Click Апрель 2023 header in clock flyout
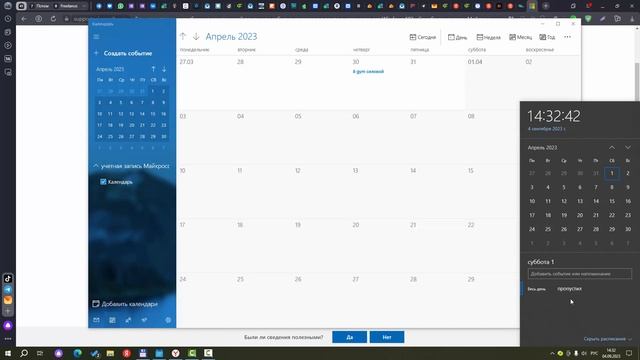Image resolution: width=640 pixels, height=360 pixels. [542, 147]
